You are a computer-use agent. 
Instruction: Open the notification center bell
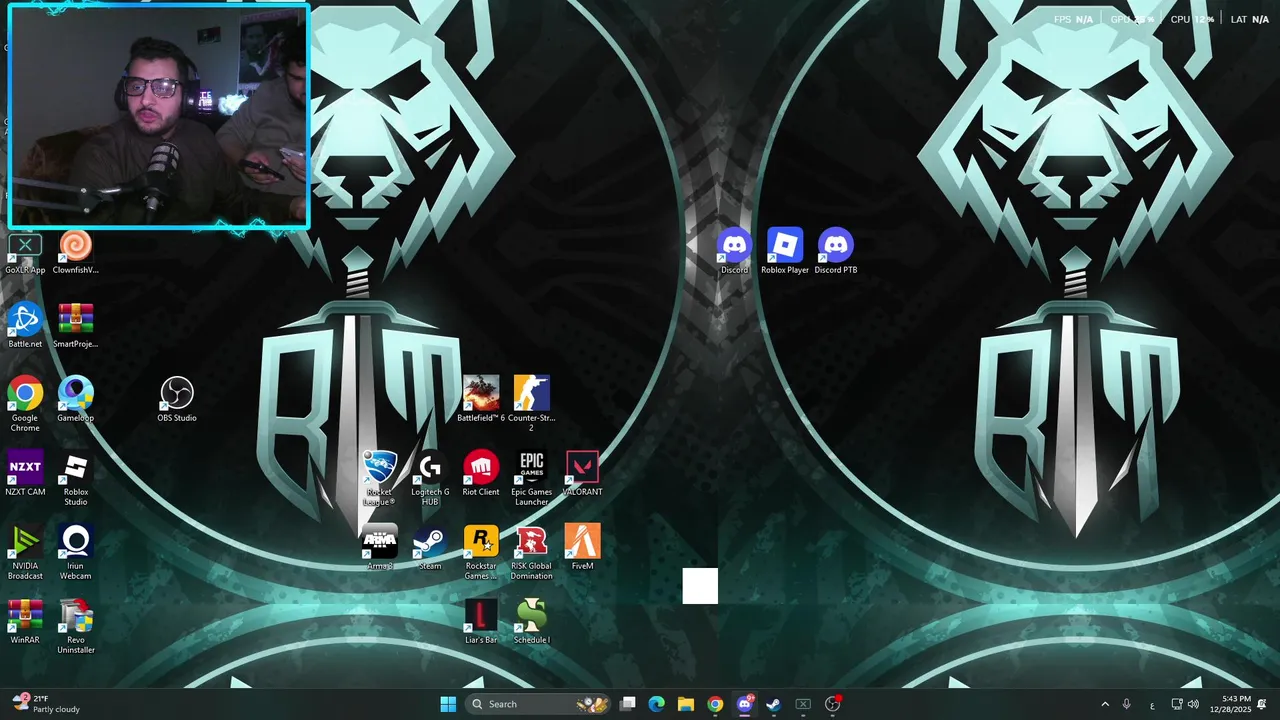pos(1263,704)
